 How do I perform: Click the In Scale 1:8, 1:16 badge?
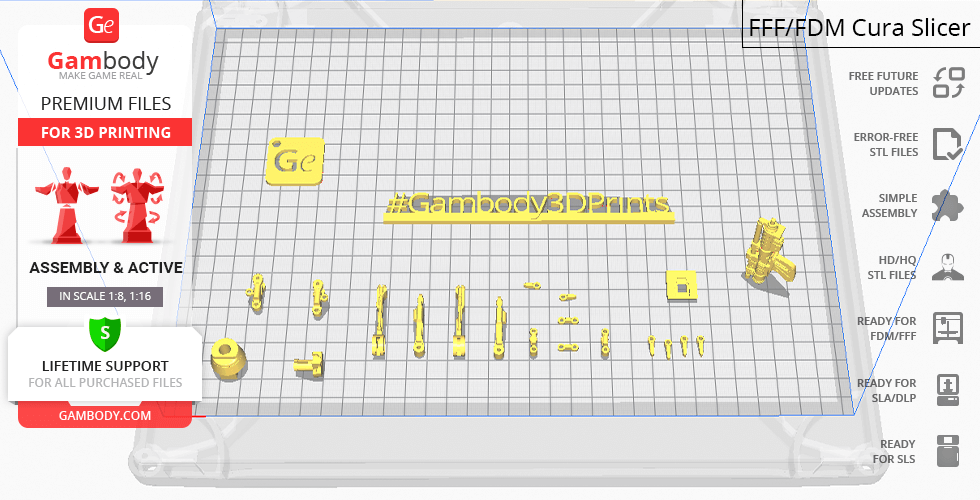(x=104, y=296)
